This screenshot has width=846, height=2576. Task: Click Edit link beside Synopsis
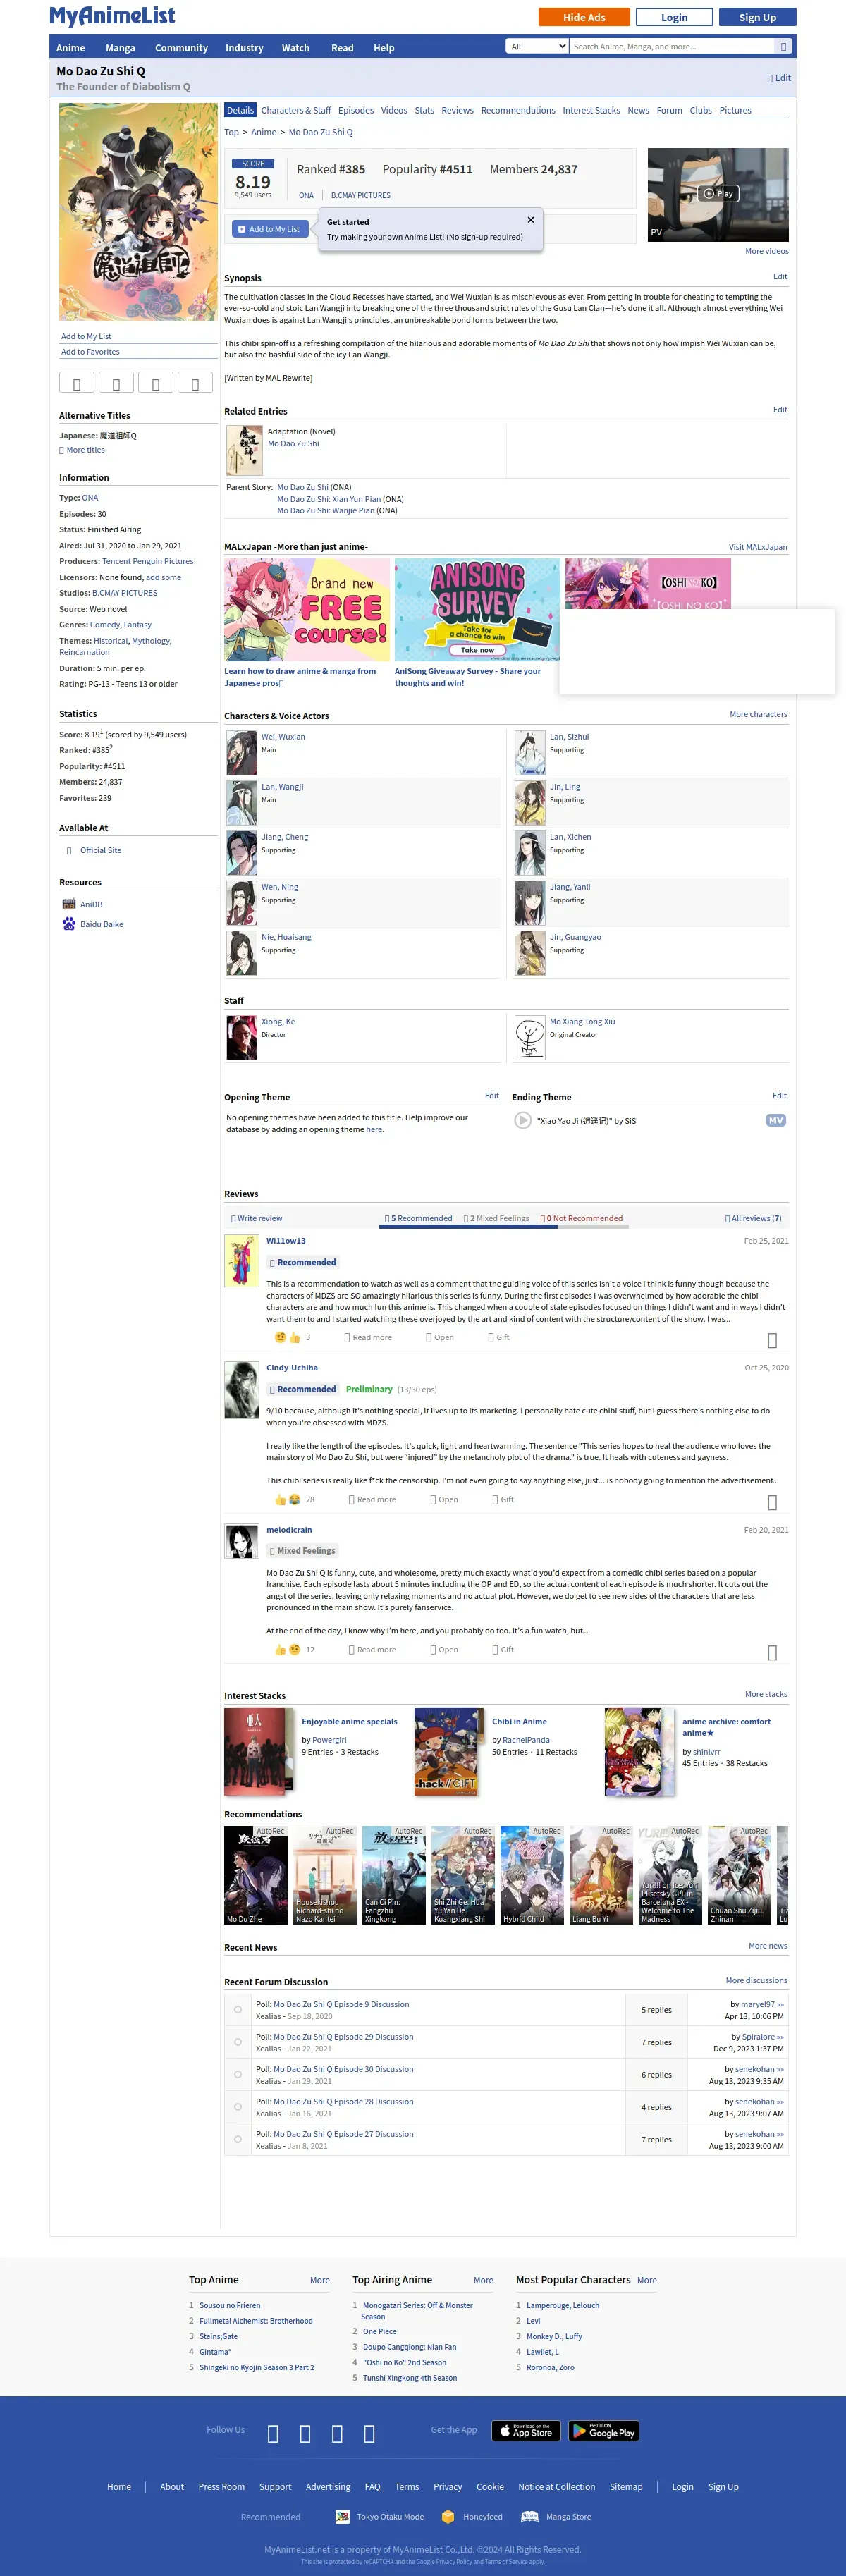pyautogui.click(x=780, y=276)
